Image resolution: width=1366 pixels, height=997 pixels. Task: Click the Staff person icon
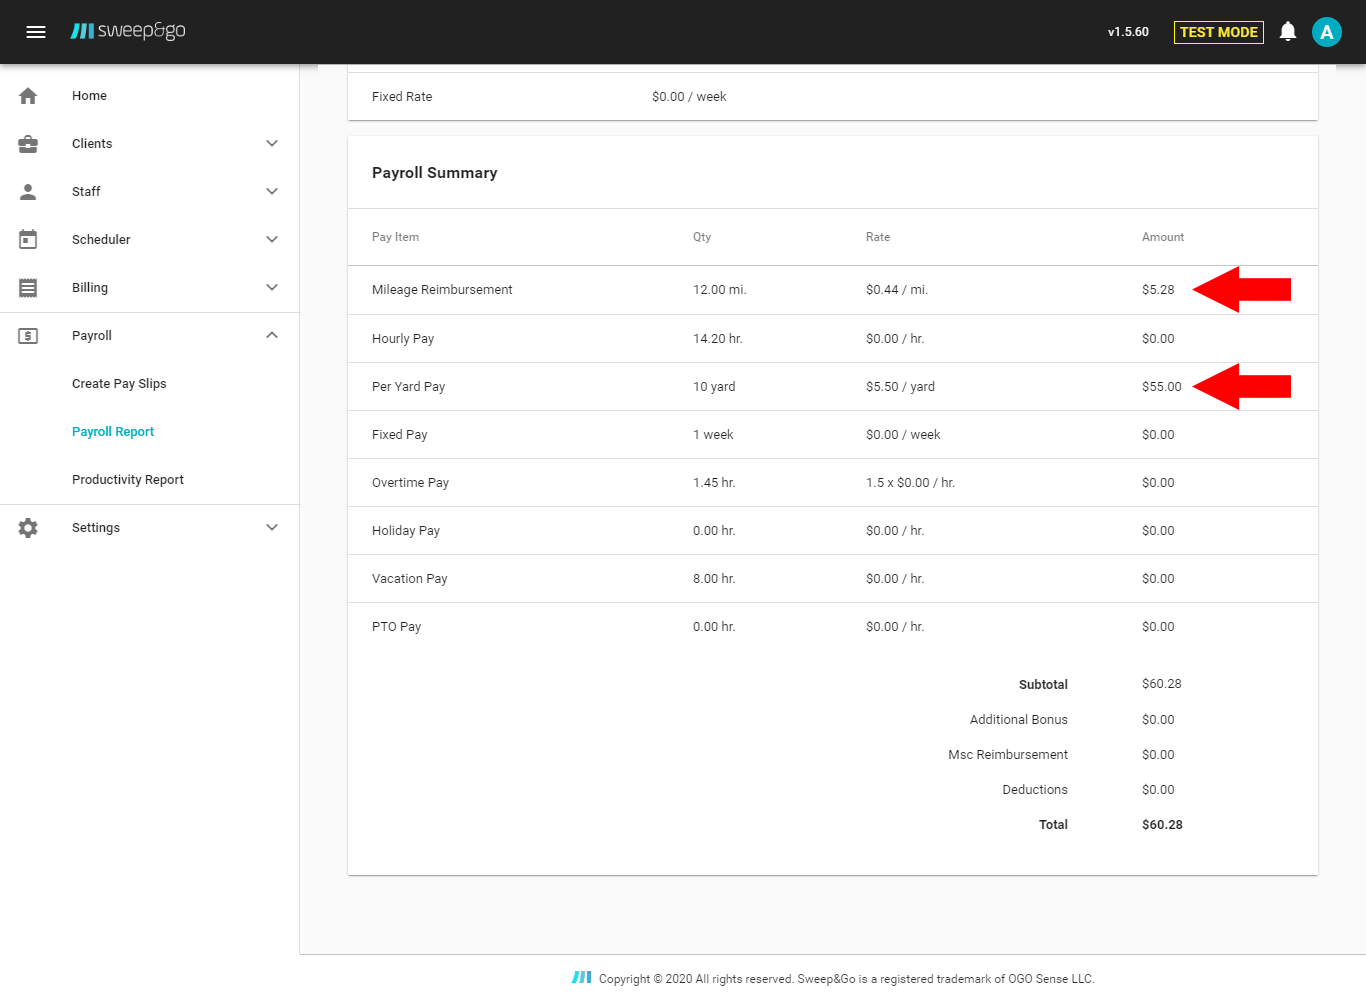tap(28, 192)
